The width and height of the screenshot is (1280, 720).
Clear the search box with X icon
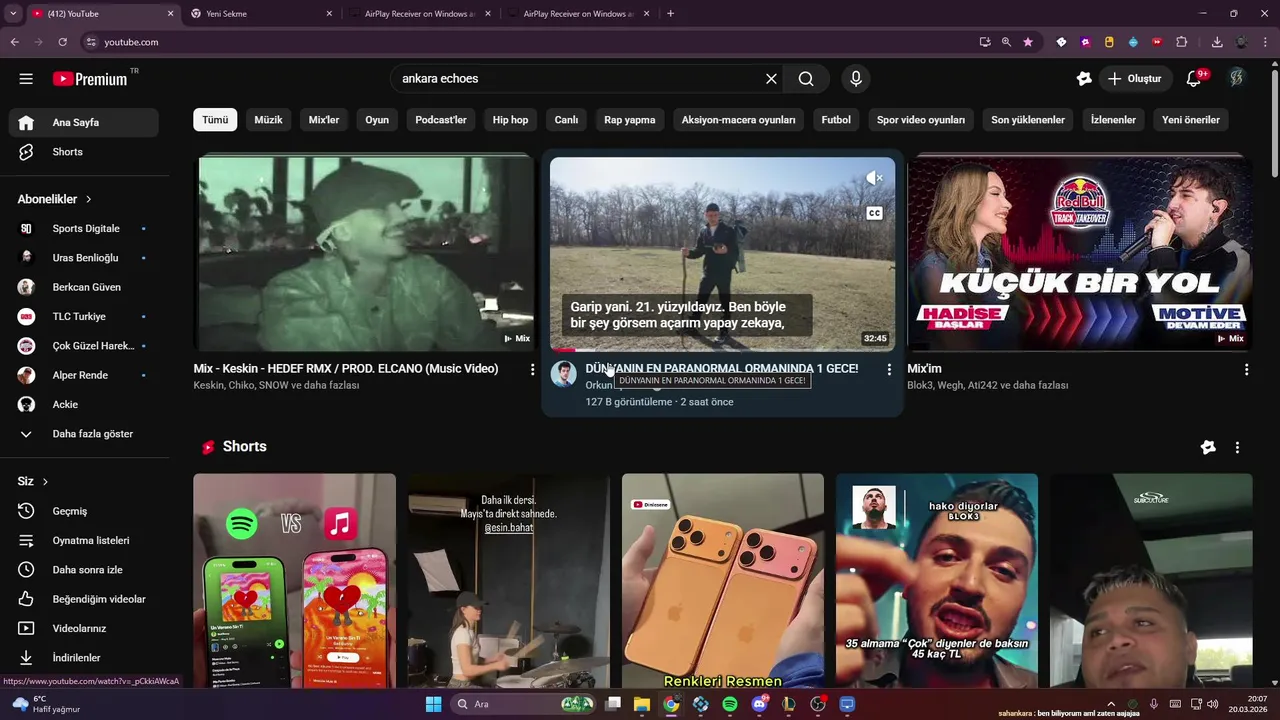771,79
